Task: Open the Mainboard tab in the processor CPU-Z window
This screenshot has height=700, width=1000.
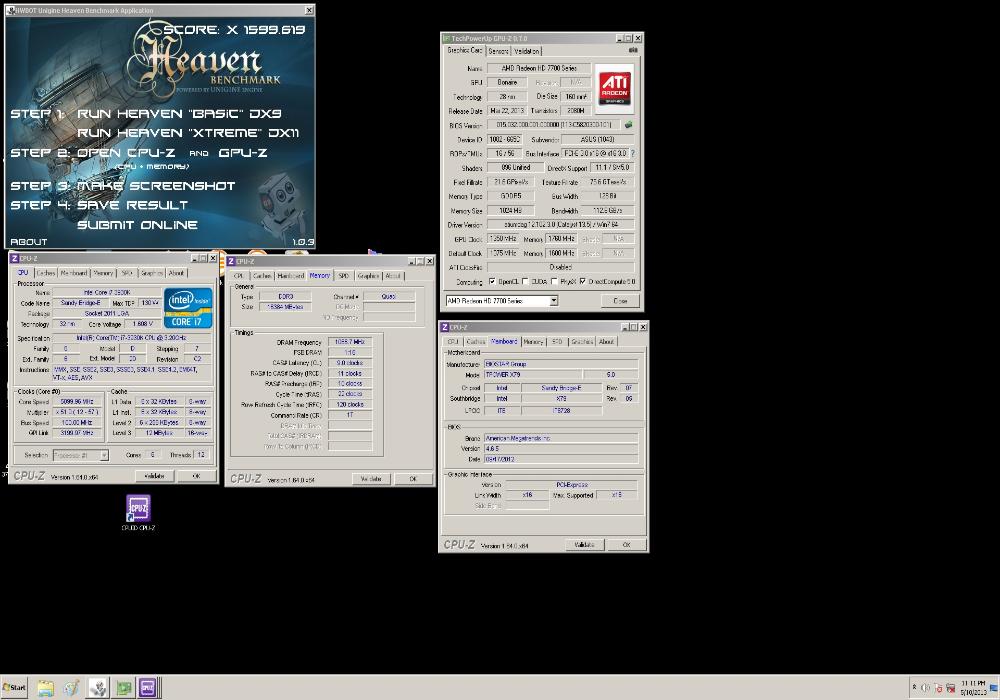Action: tap(73, 273)
